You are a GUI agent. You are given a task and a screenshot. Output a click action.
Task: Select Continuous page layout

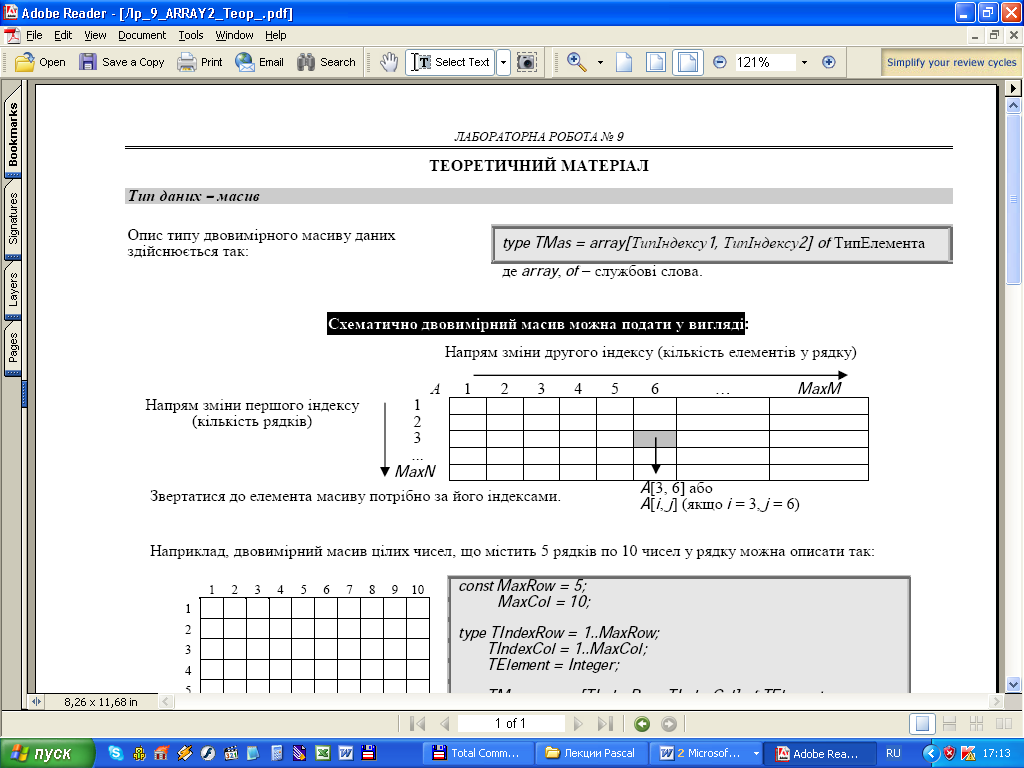pyautogui.click(x=949, y=724)
